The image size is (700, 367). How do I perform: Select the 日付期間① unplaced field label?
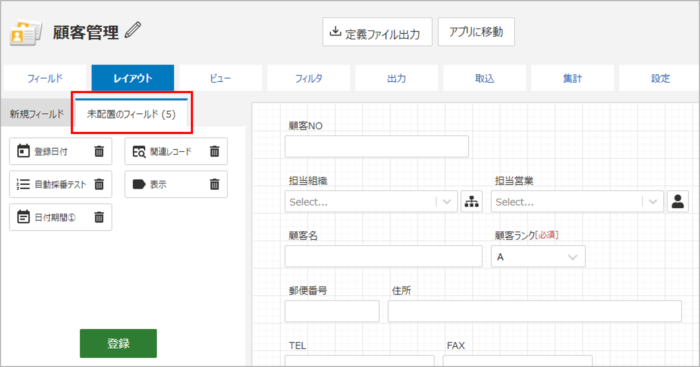point(55,217)
